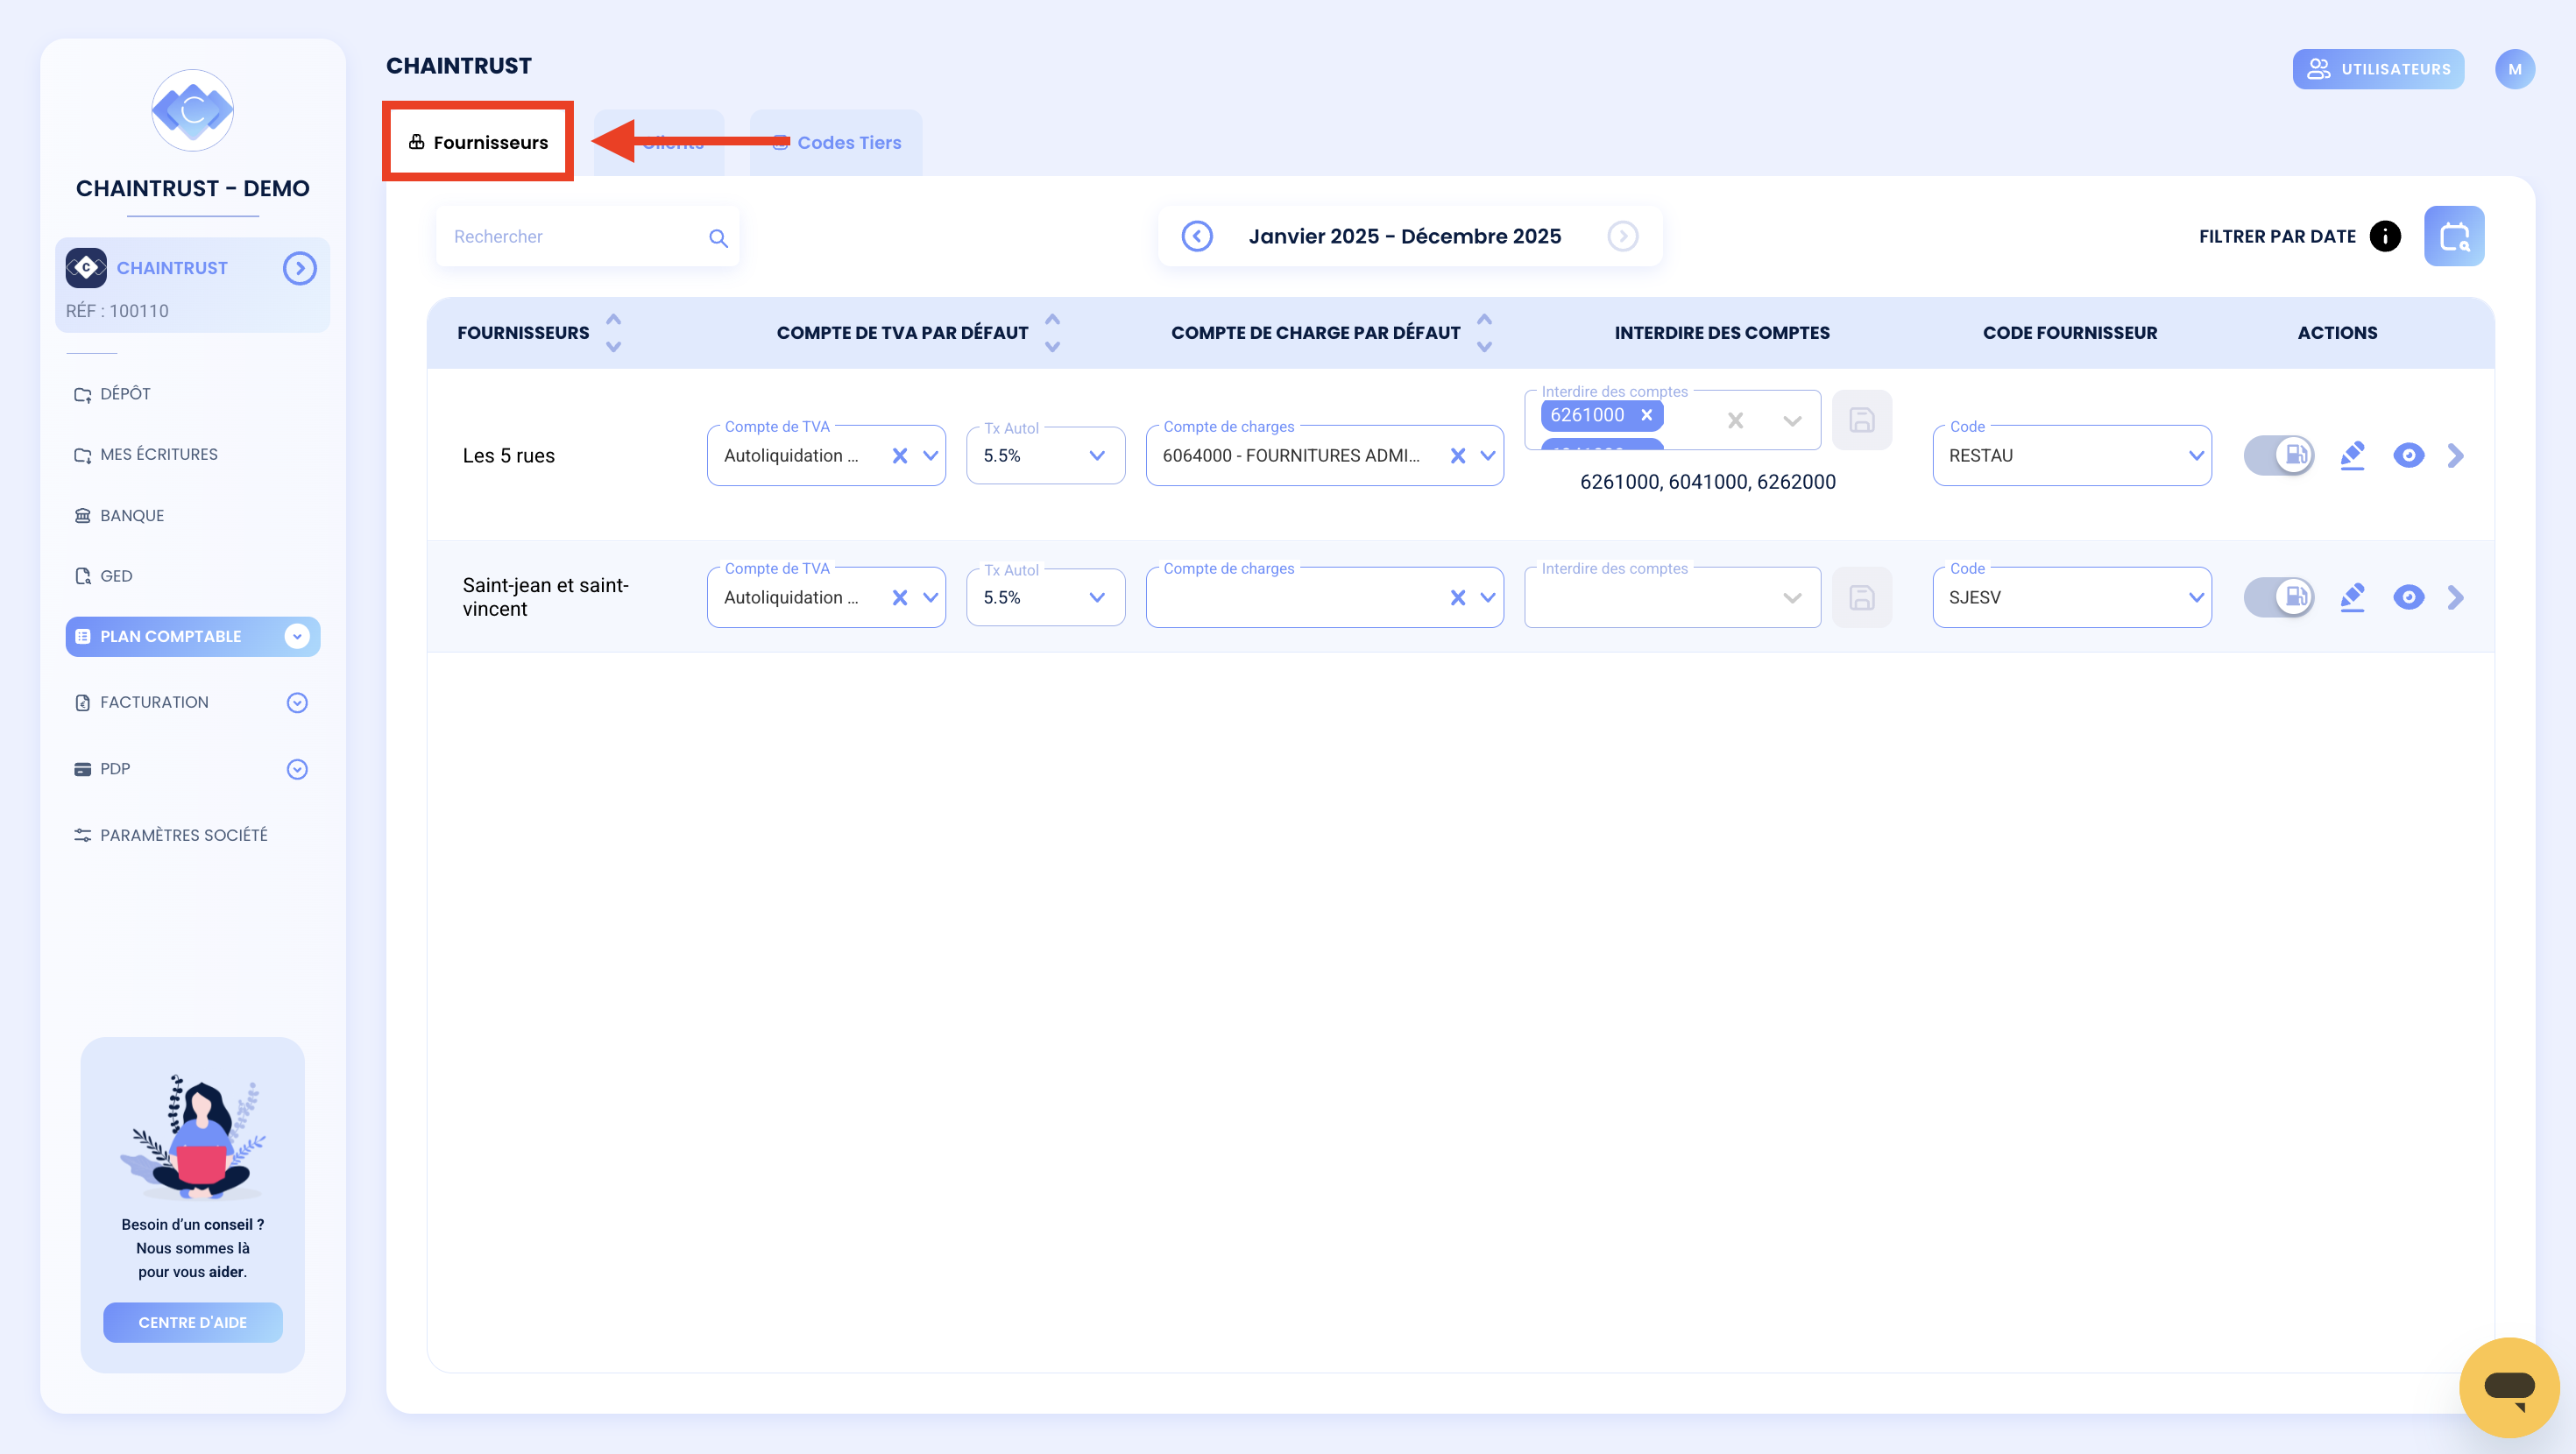Open Banque in the sidebar
The width and height of the screenshot is (2576, 1454).
[119, 515]
